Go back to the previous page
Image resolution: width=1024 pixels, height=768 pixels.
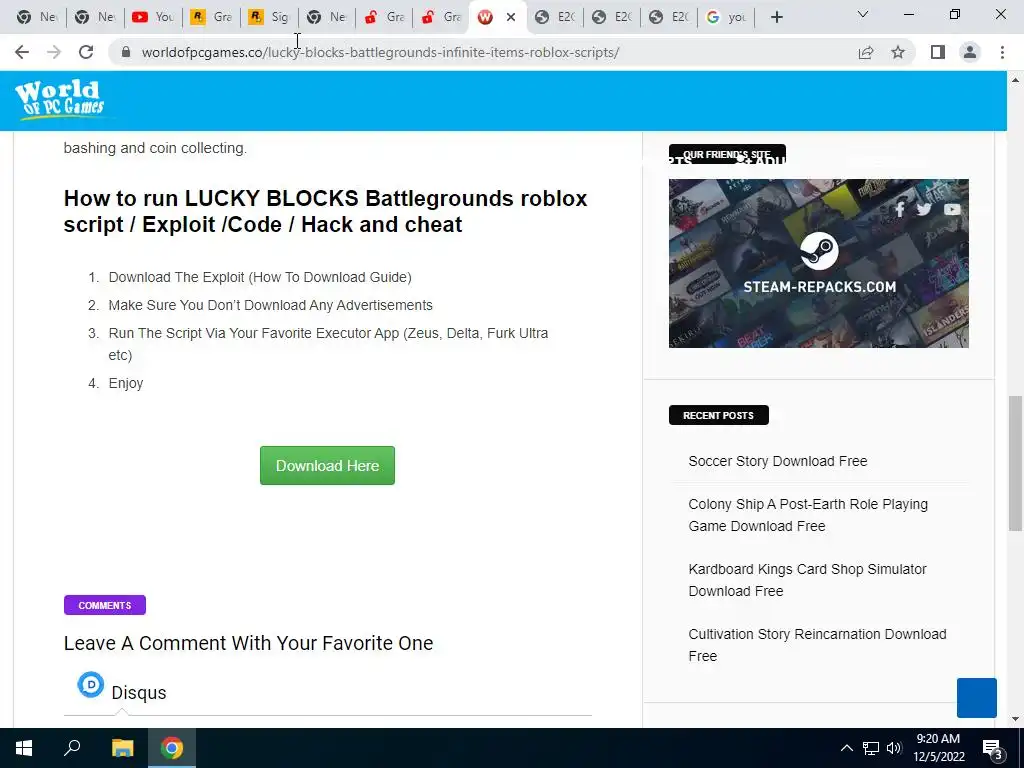[22, 52]
